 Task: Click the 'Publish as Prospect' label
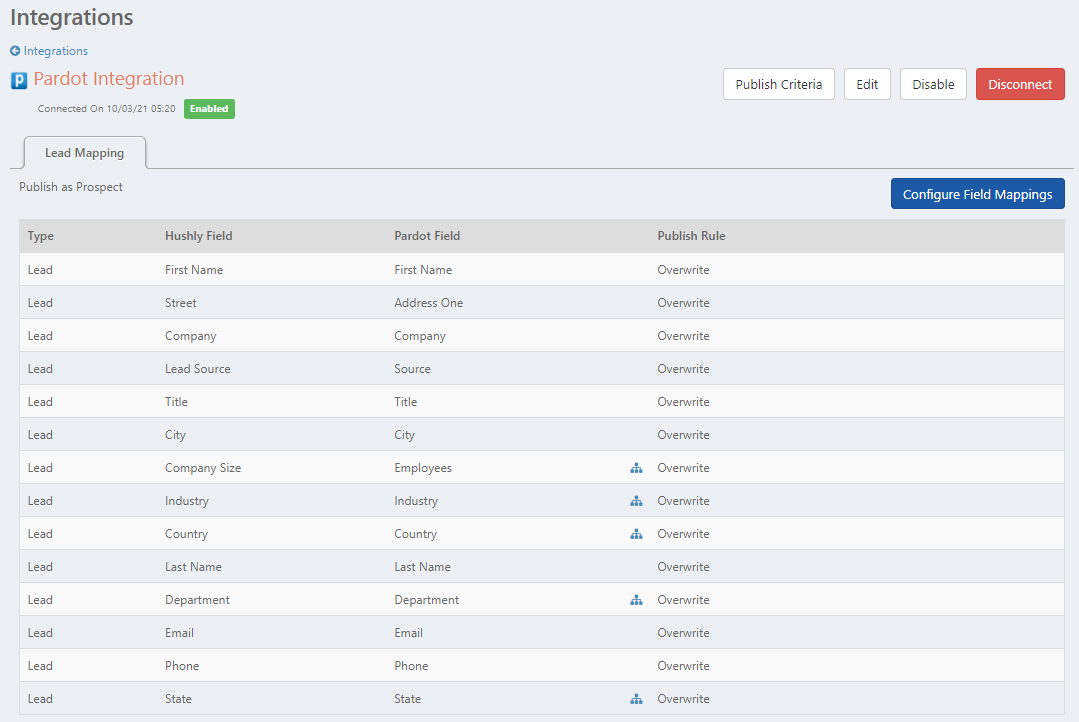tap(71, 187)
